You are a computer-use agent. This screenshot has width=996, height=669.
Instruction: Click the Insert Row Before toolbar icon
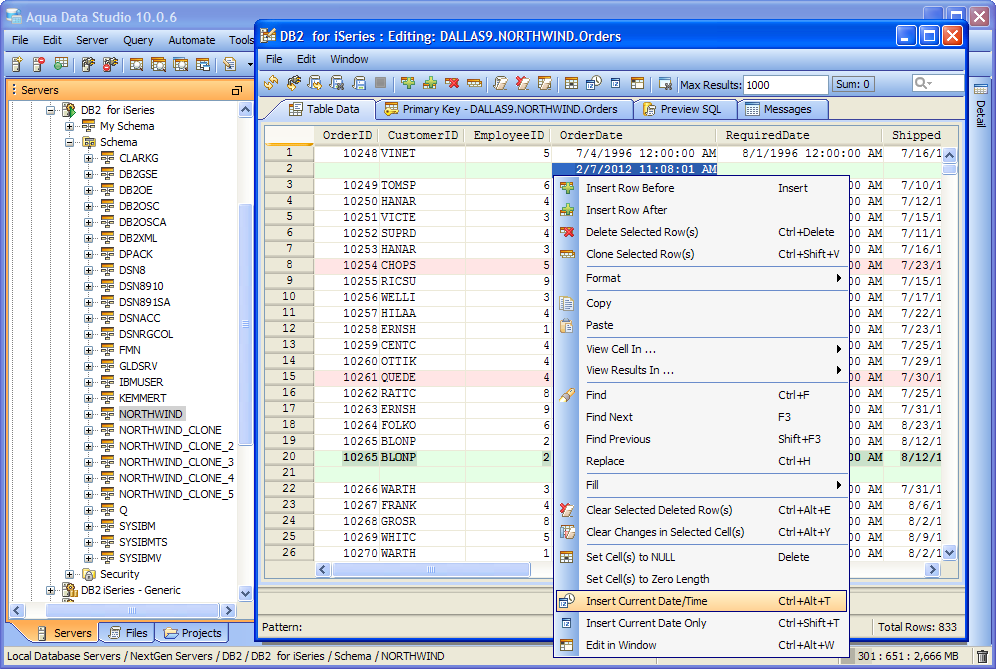pos(408,83)
